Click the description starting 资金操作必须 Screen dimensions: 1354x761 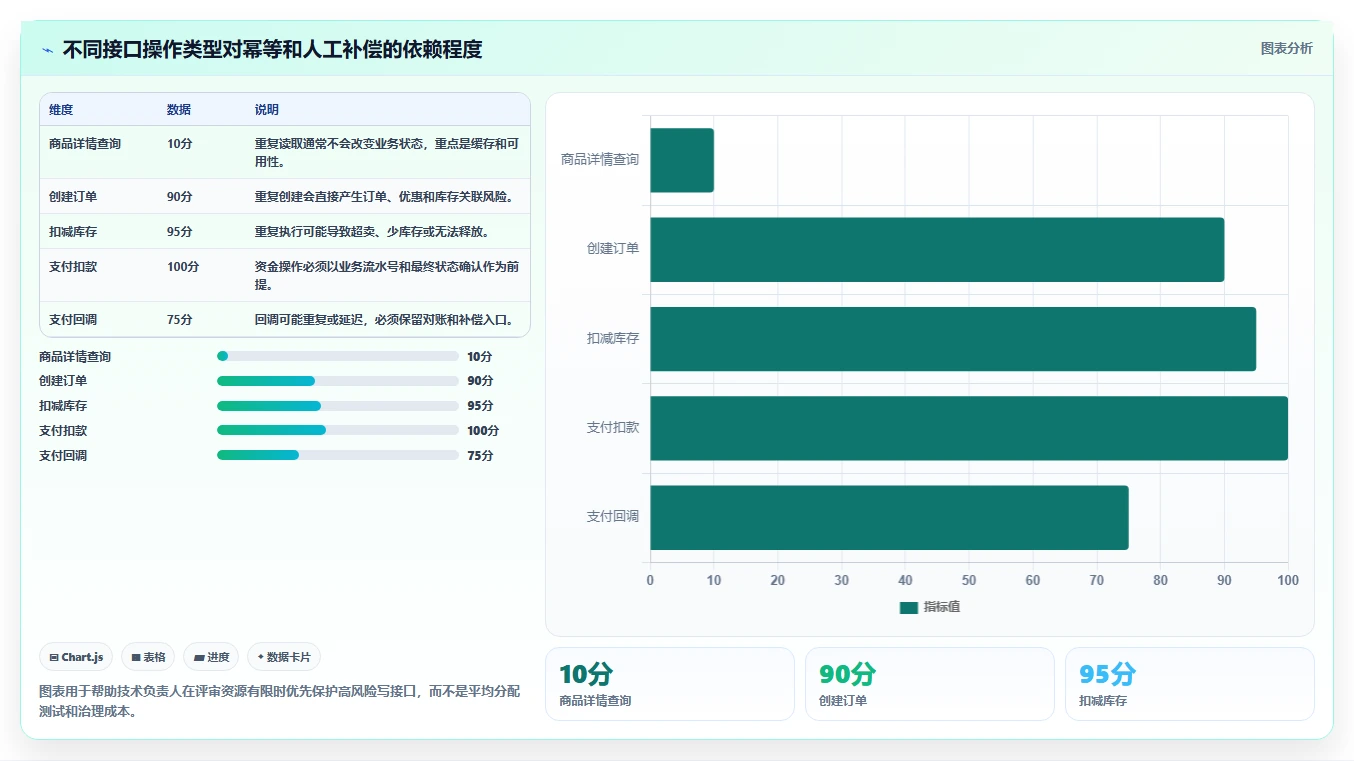coord(387,275)
